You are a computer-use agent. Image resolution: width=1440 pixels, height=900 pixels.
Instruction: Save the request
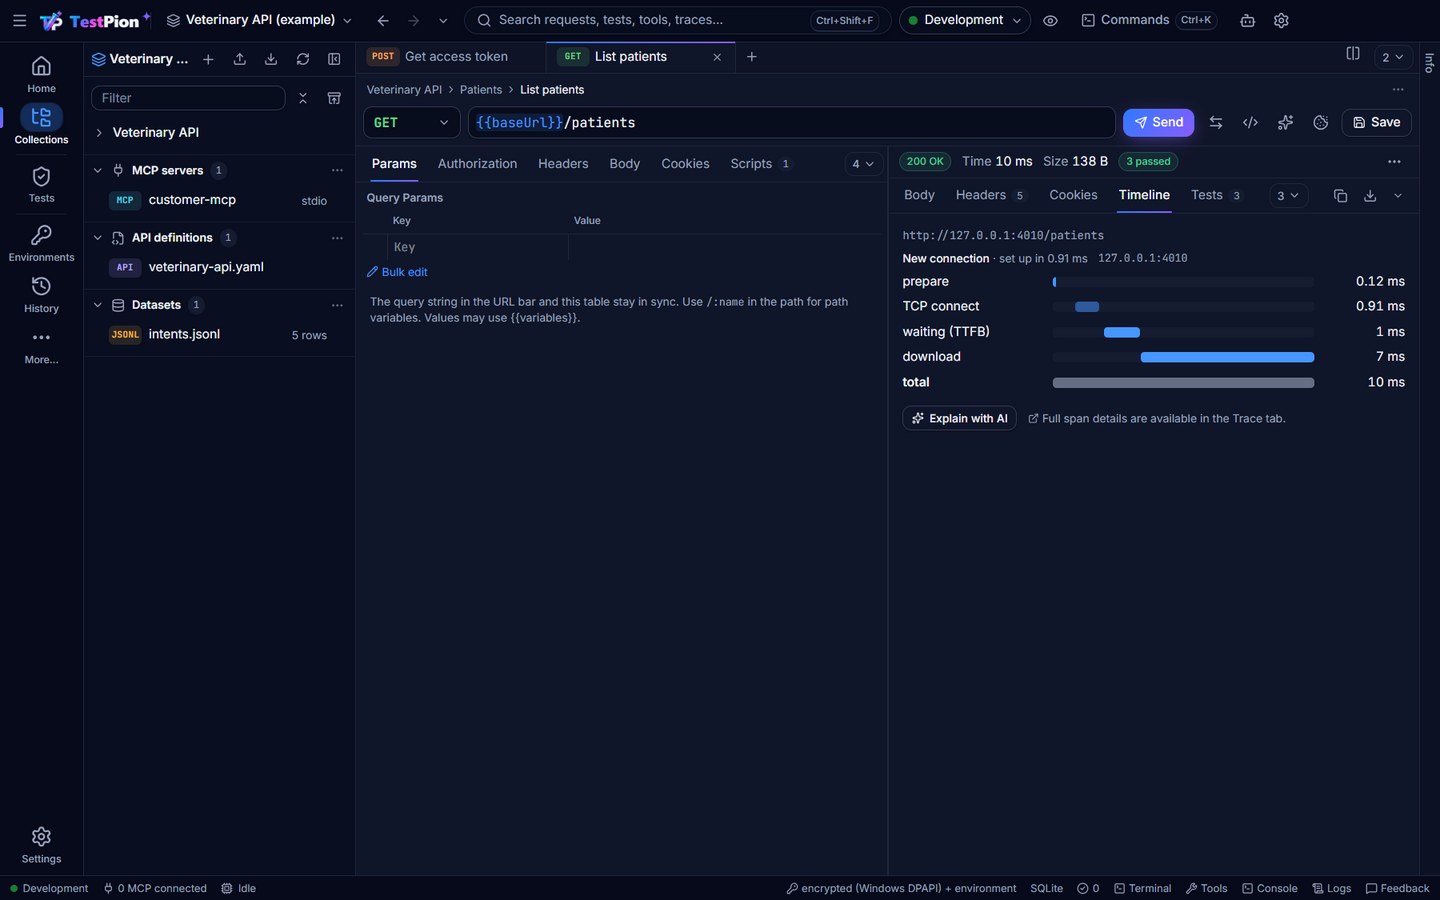pos(1376,122)
